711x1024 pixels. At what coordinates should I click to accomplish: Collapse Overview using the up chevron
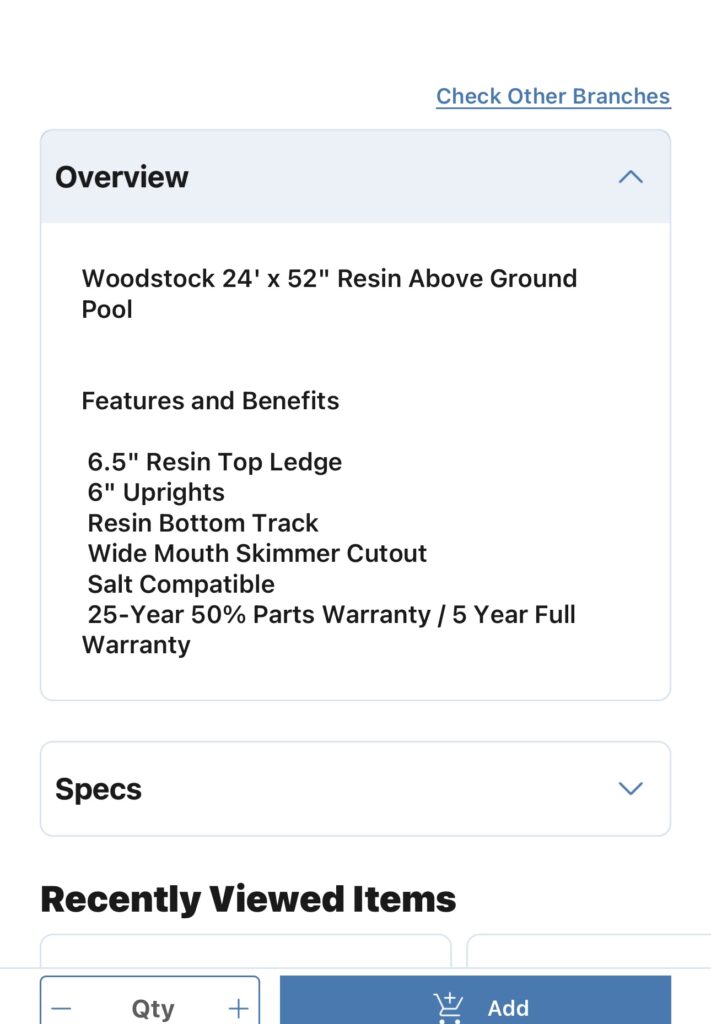630,177
